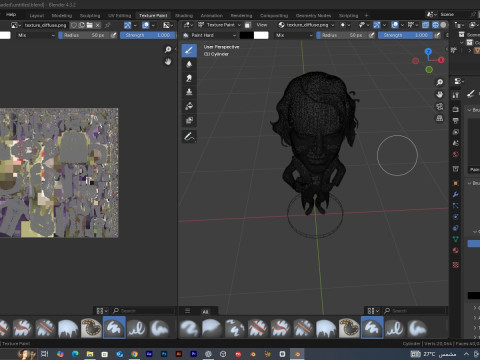Switch to the Layout workspace tab
This screenshot has width=480, height=360.
point(37,15)
